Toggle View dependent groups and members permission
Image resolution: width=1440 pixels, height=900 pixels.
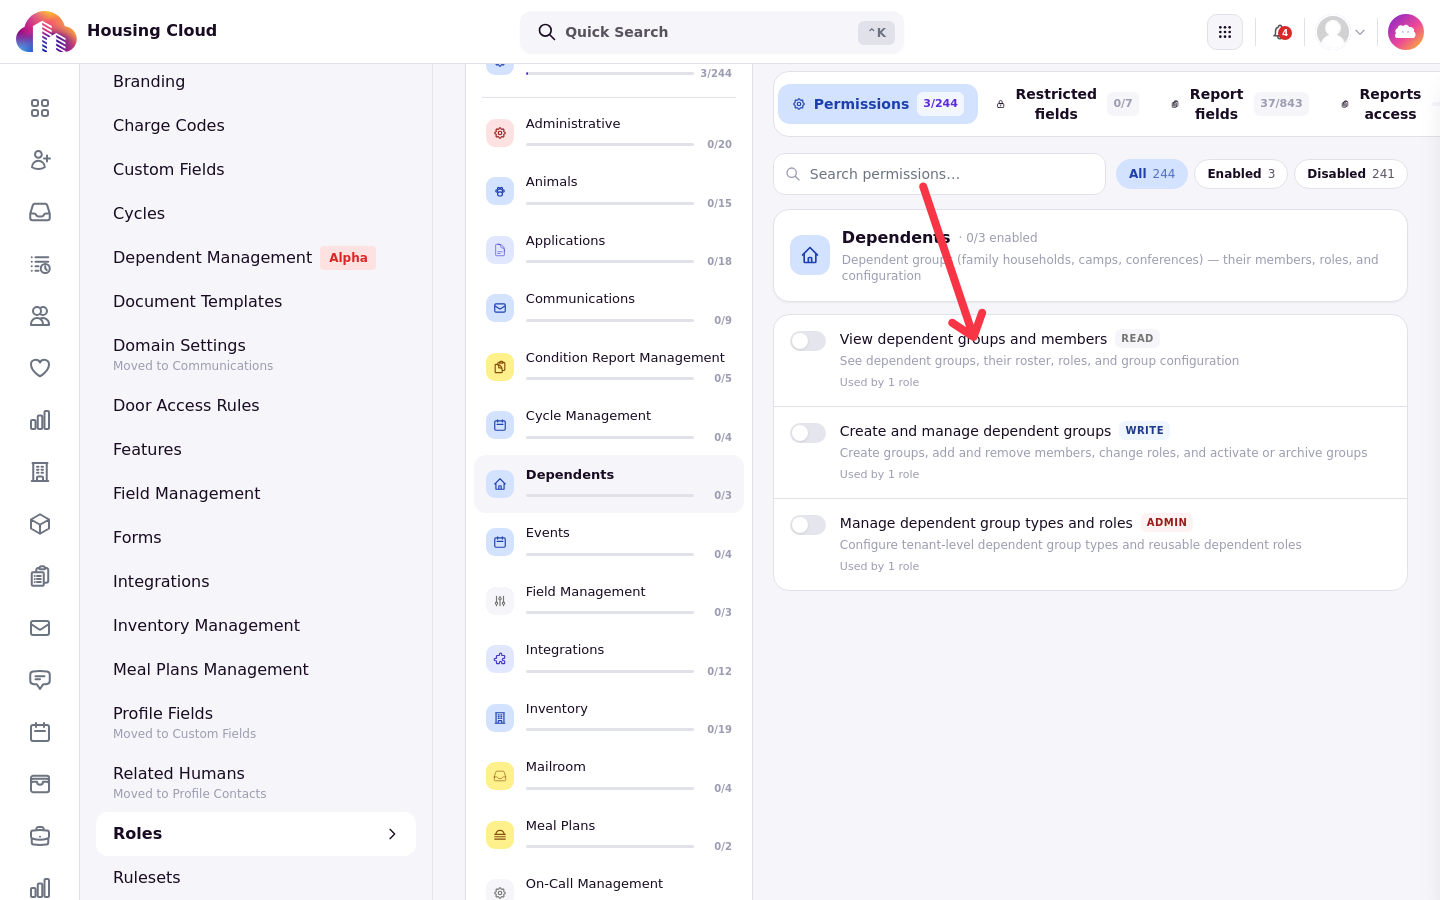pyautogui.click(x=808, y=341)
